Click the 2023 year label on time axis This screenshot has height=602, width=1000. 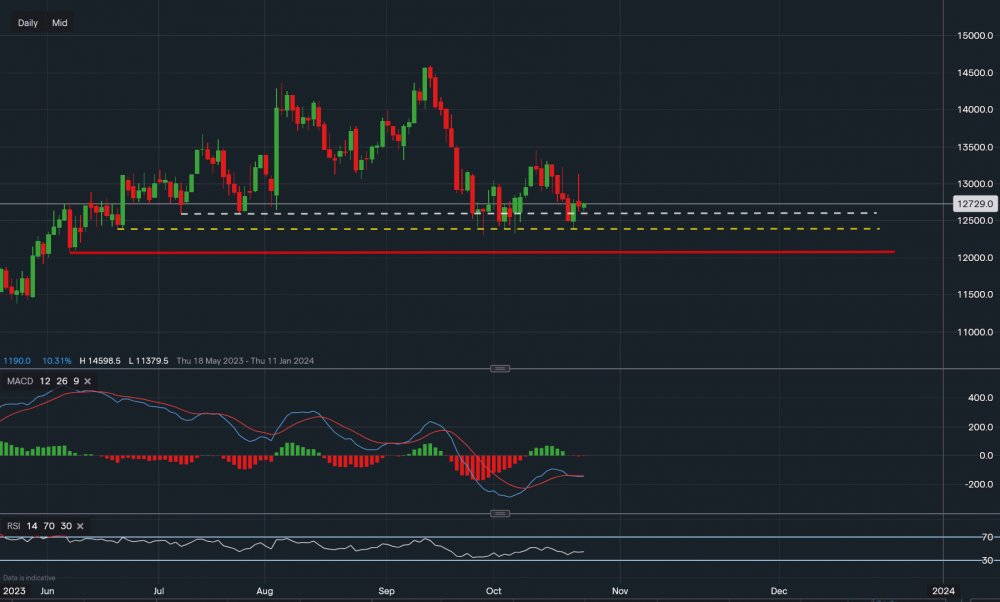tap(13, 591)
